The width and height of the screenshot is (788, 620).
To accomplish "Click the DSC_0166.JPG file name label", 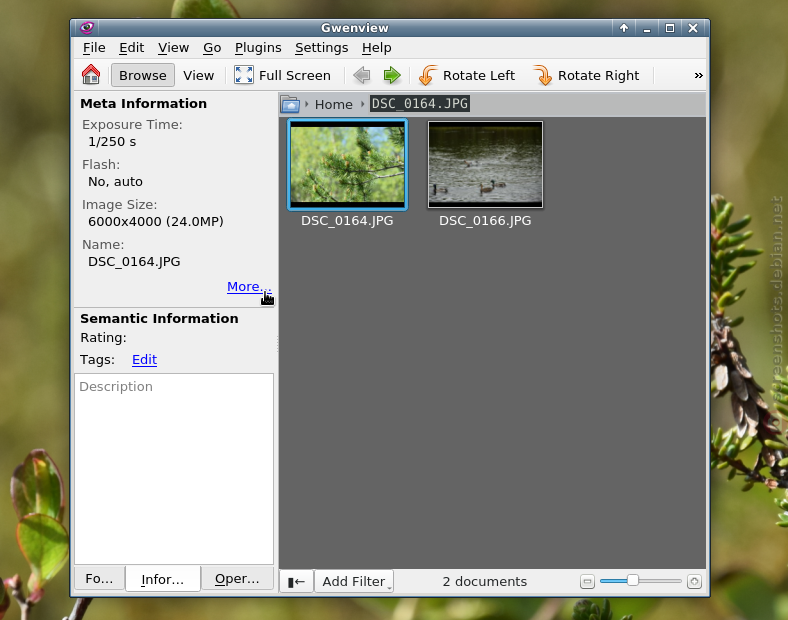I will point(485,221).
